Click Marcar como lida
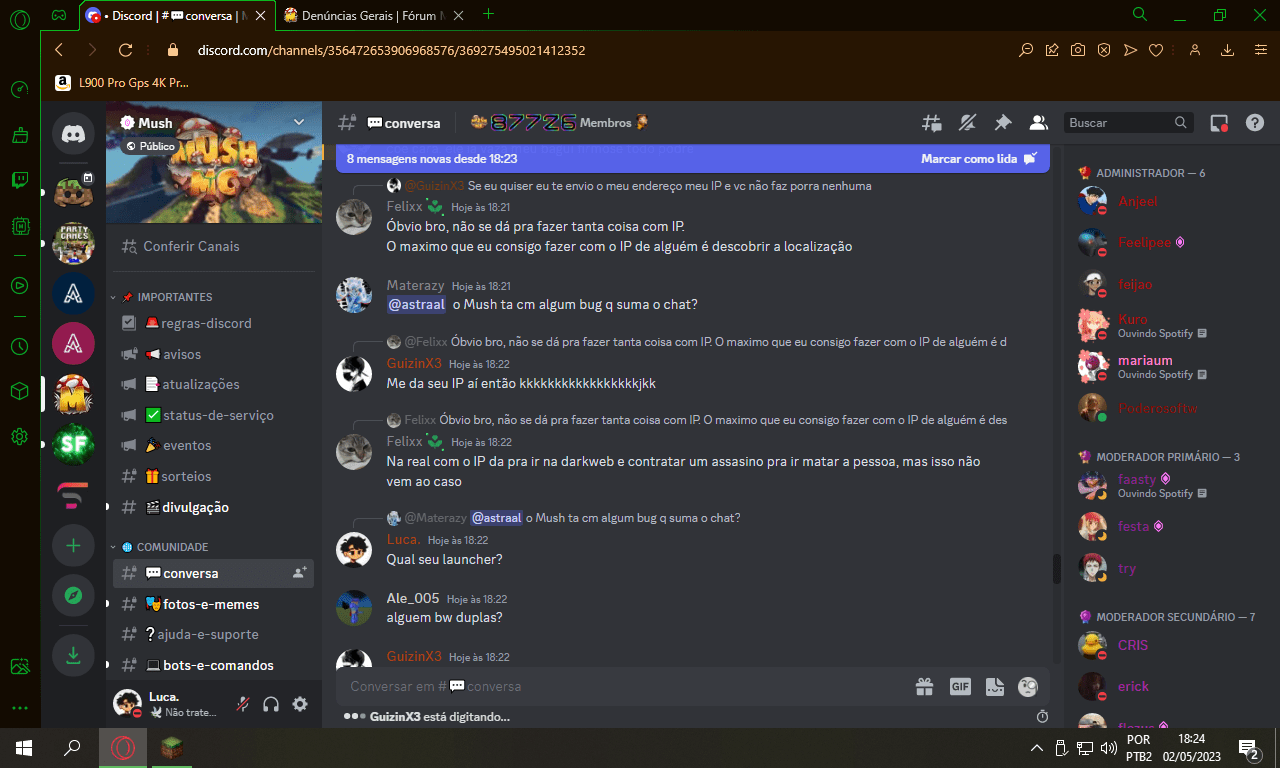 coord(978,158)
